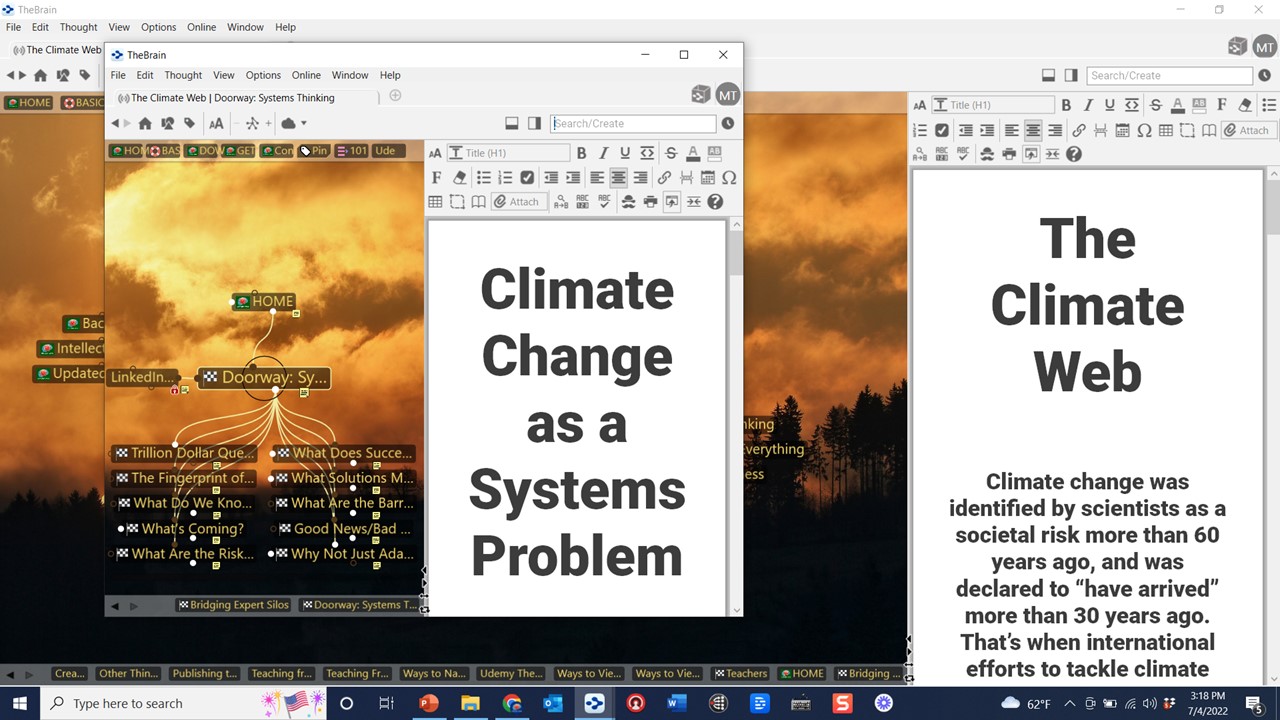Go to home thought in front window toolbar
Image resolution: width=1280 pixels, height=720 pixels.
(x=145, y=124)
